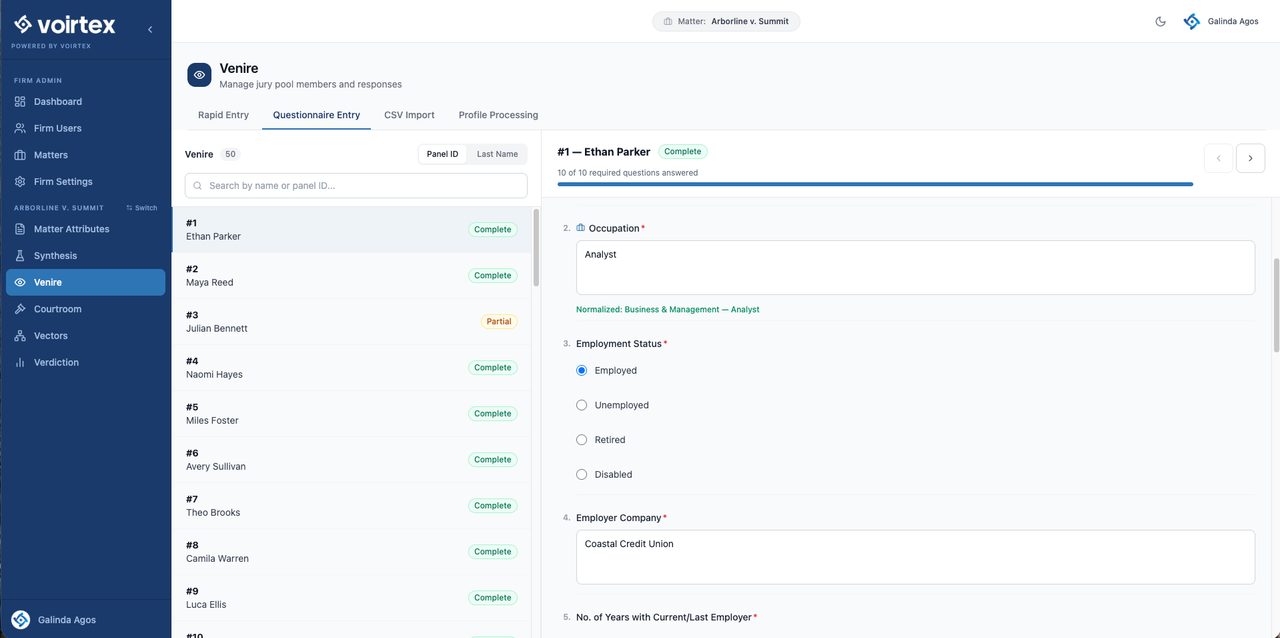Select juror #1 Ethan Parker in the list

(x=351, y=230)
